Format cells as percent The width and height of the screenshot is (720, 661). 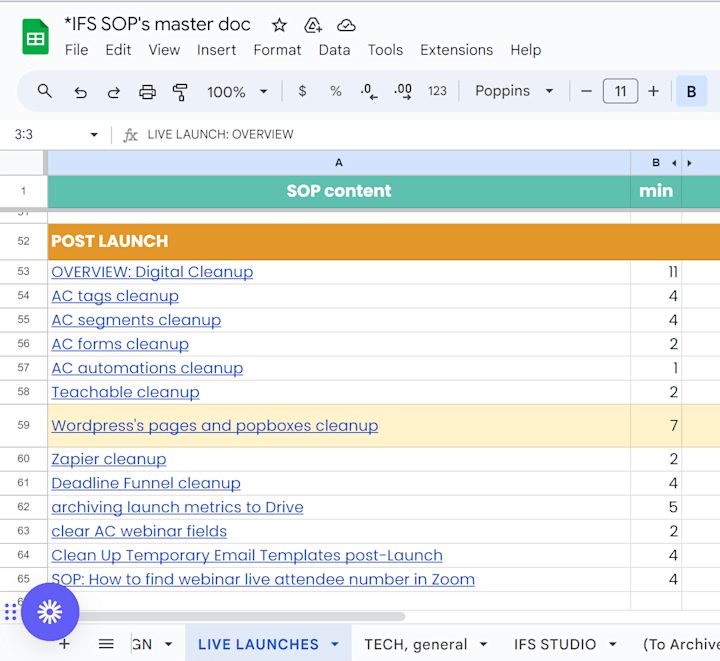point(336,91)
